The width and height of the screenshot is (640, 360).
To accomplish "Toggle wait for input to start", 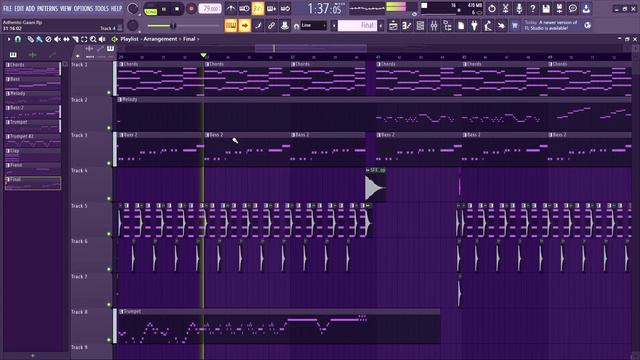I will click(x=244, y=9).
